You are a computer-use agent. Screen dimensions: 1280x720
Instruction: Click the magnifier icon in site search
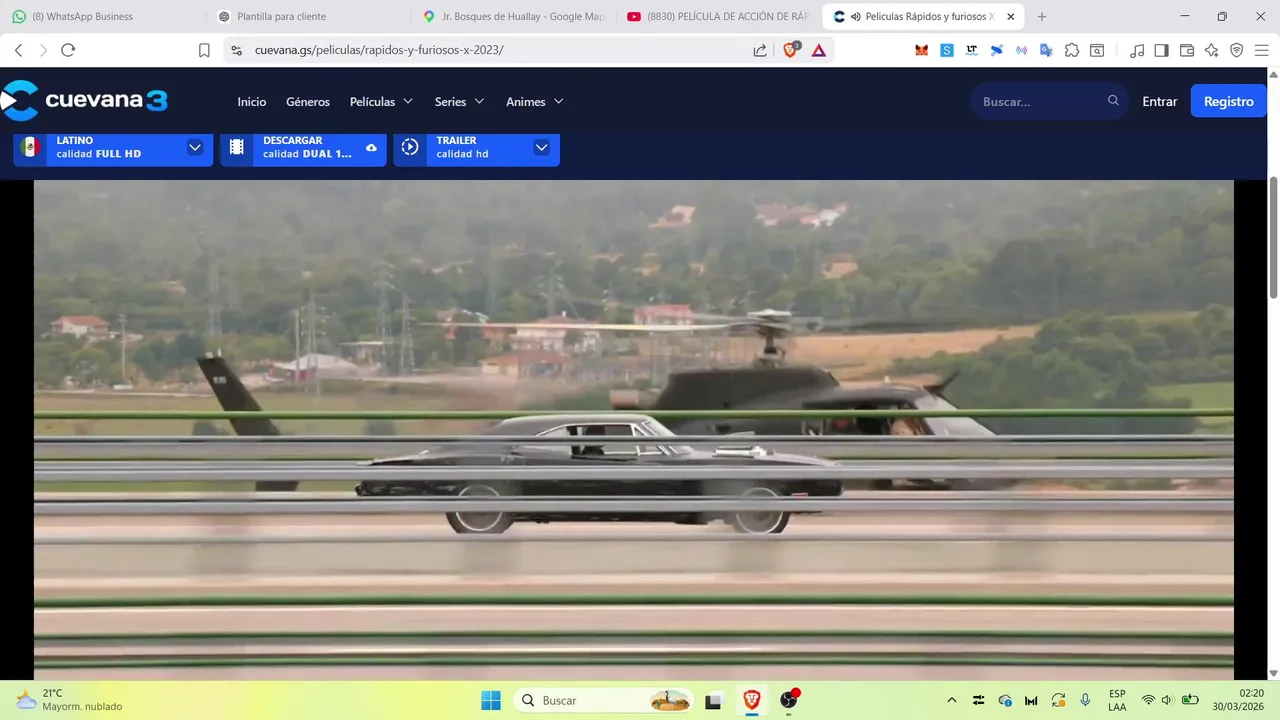pyautogui.click(x=1113, y=101)
